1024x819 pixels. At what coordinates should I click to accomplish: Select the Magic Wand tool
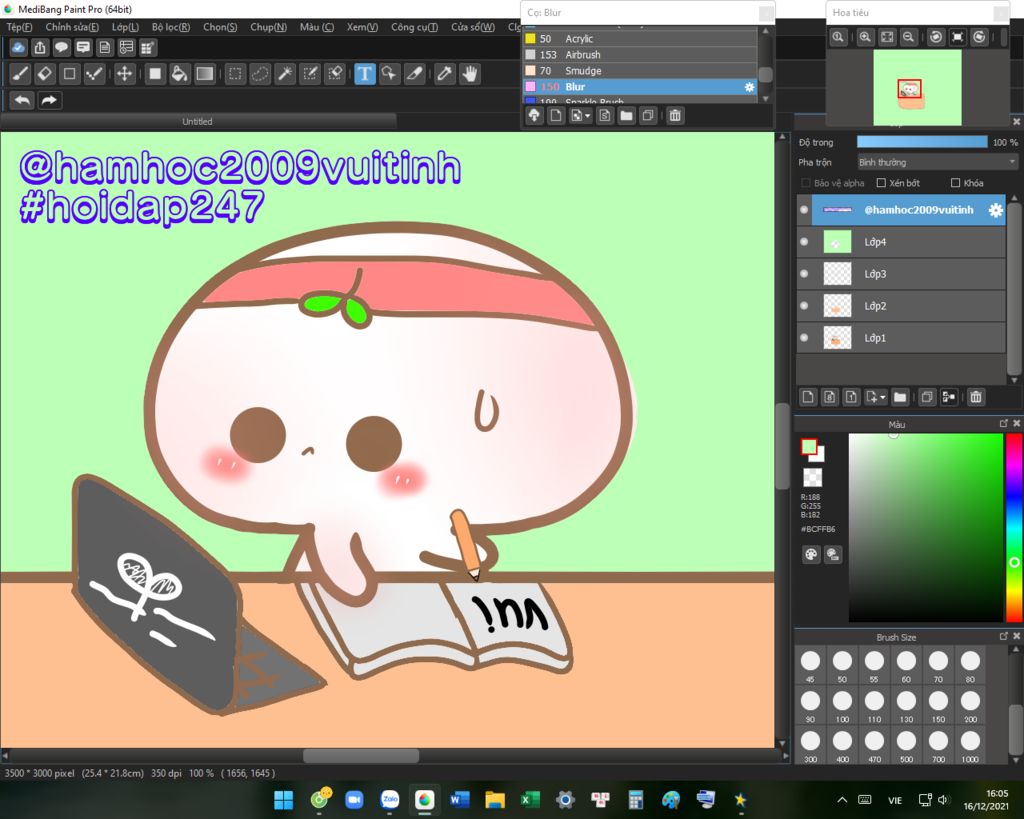tap(285, 74)
